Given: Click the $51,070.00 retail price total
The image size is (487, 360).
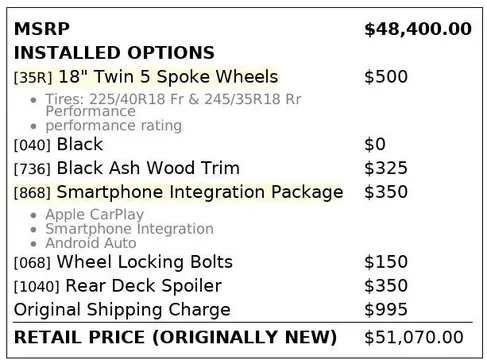Looking at the screenshot, I should [x=414, y=337].
